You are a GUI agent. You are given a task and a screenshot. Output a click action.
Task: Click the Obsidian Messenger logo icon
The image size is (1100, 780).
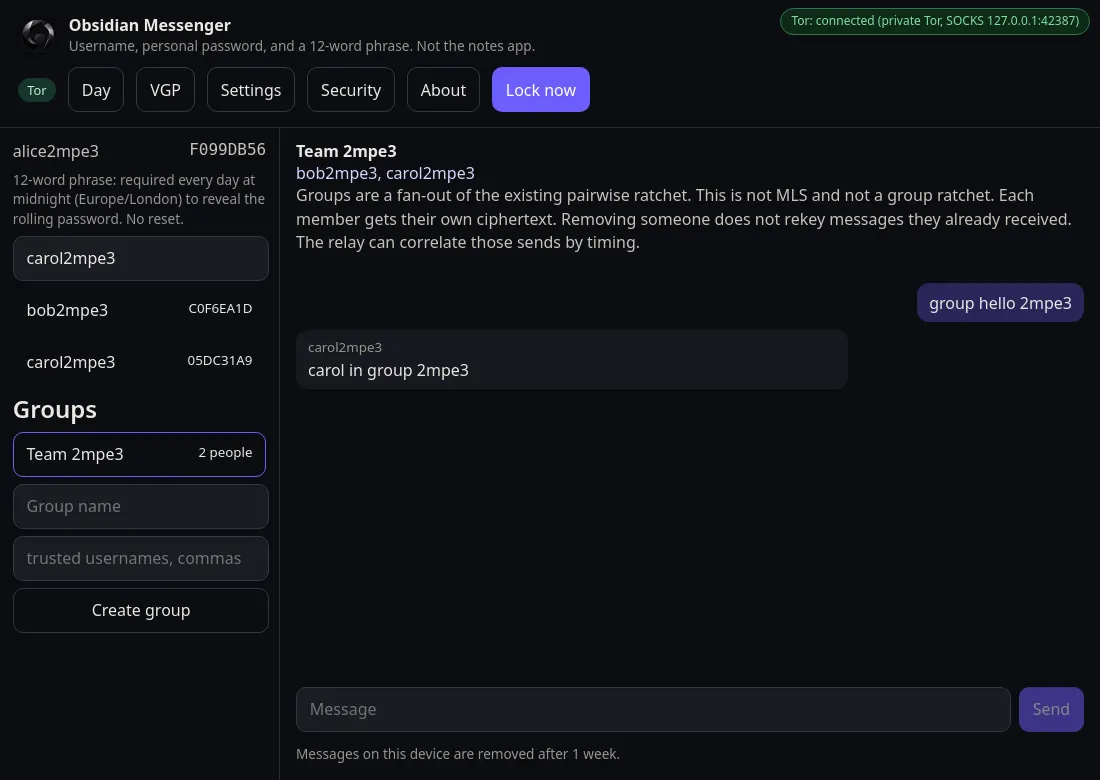pos(38,34)
